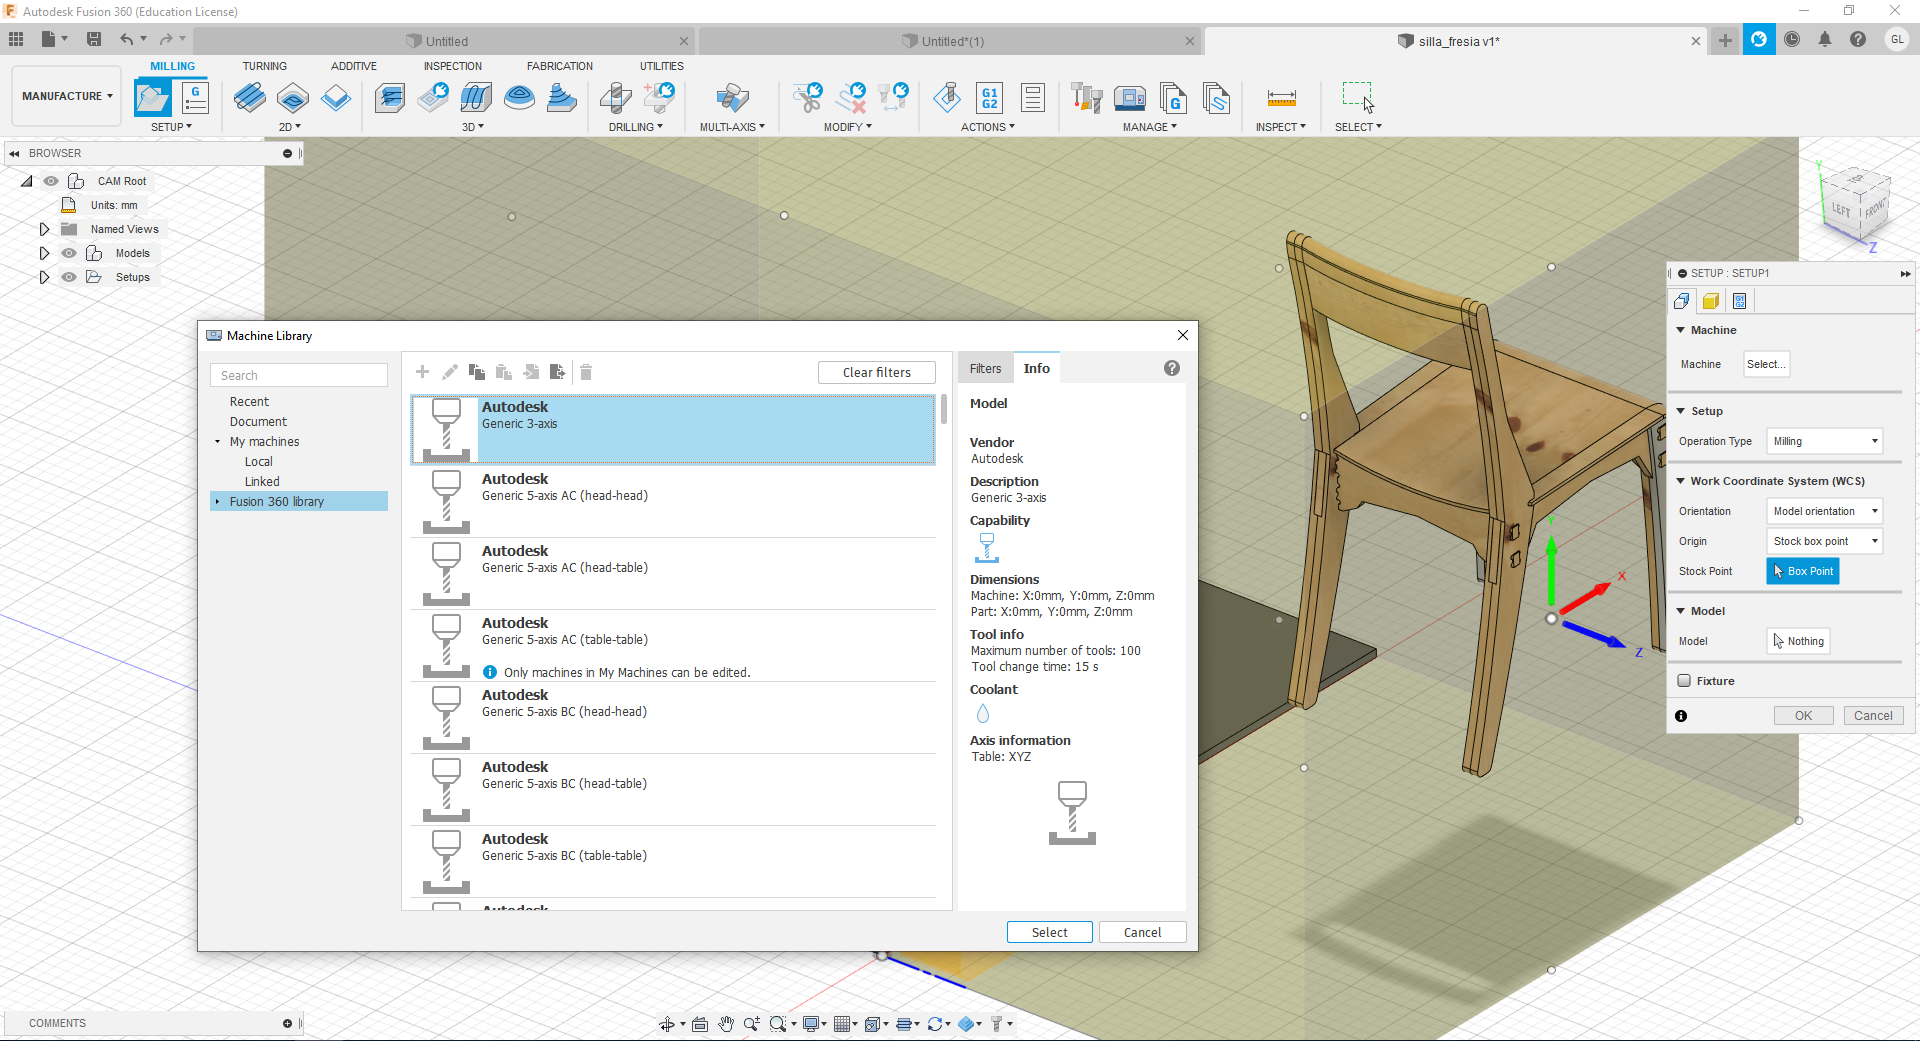Expand the Setups tree node

click(x=44, y=277)
